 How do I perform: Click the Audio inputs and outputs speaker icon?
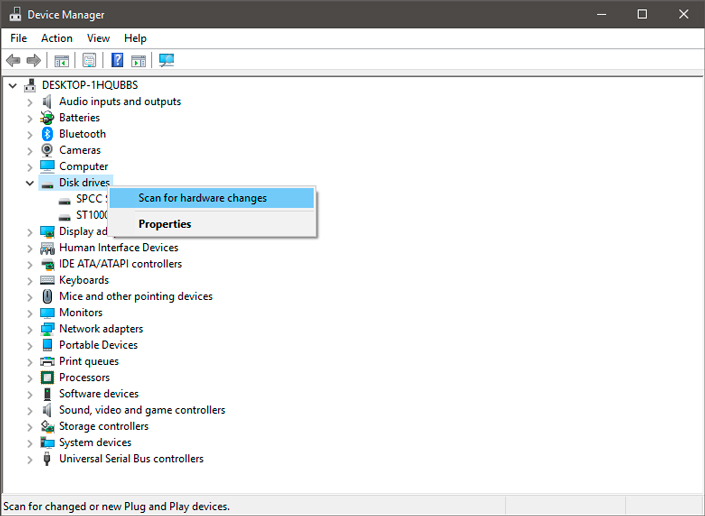(x=47, y=102)
